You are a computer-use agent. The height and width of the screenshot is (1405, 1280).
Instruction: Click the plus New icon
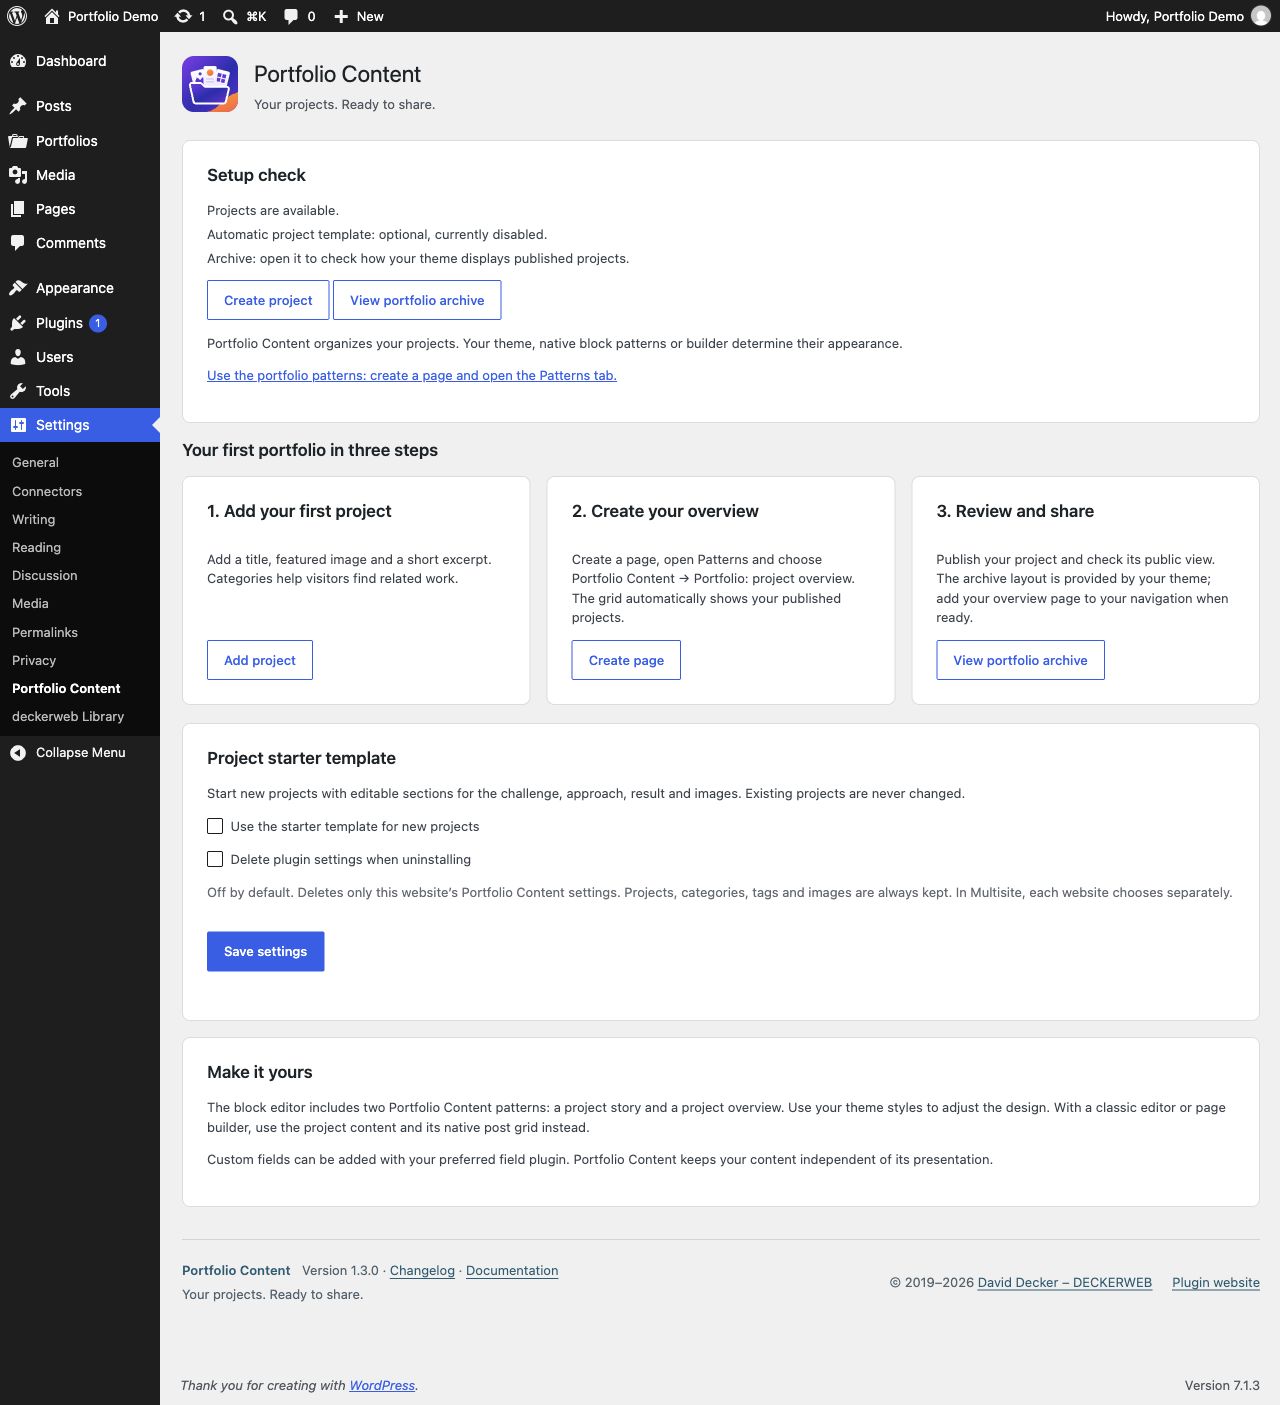pos(341,16)
